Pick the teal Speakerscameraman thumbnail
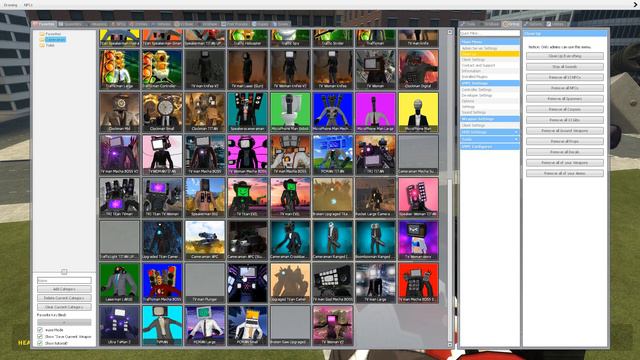 point(248,112)
